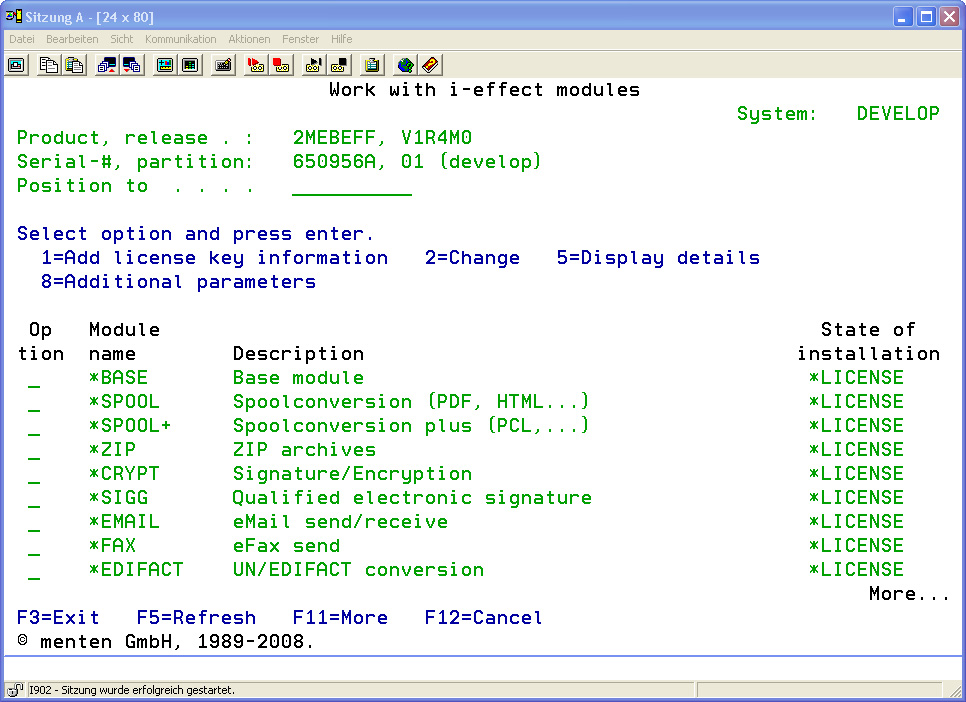The image size is (966, 702).
Task: Click the option field beside *BASE module
Action: (x=34, y=380)
